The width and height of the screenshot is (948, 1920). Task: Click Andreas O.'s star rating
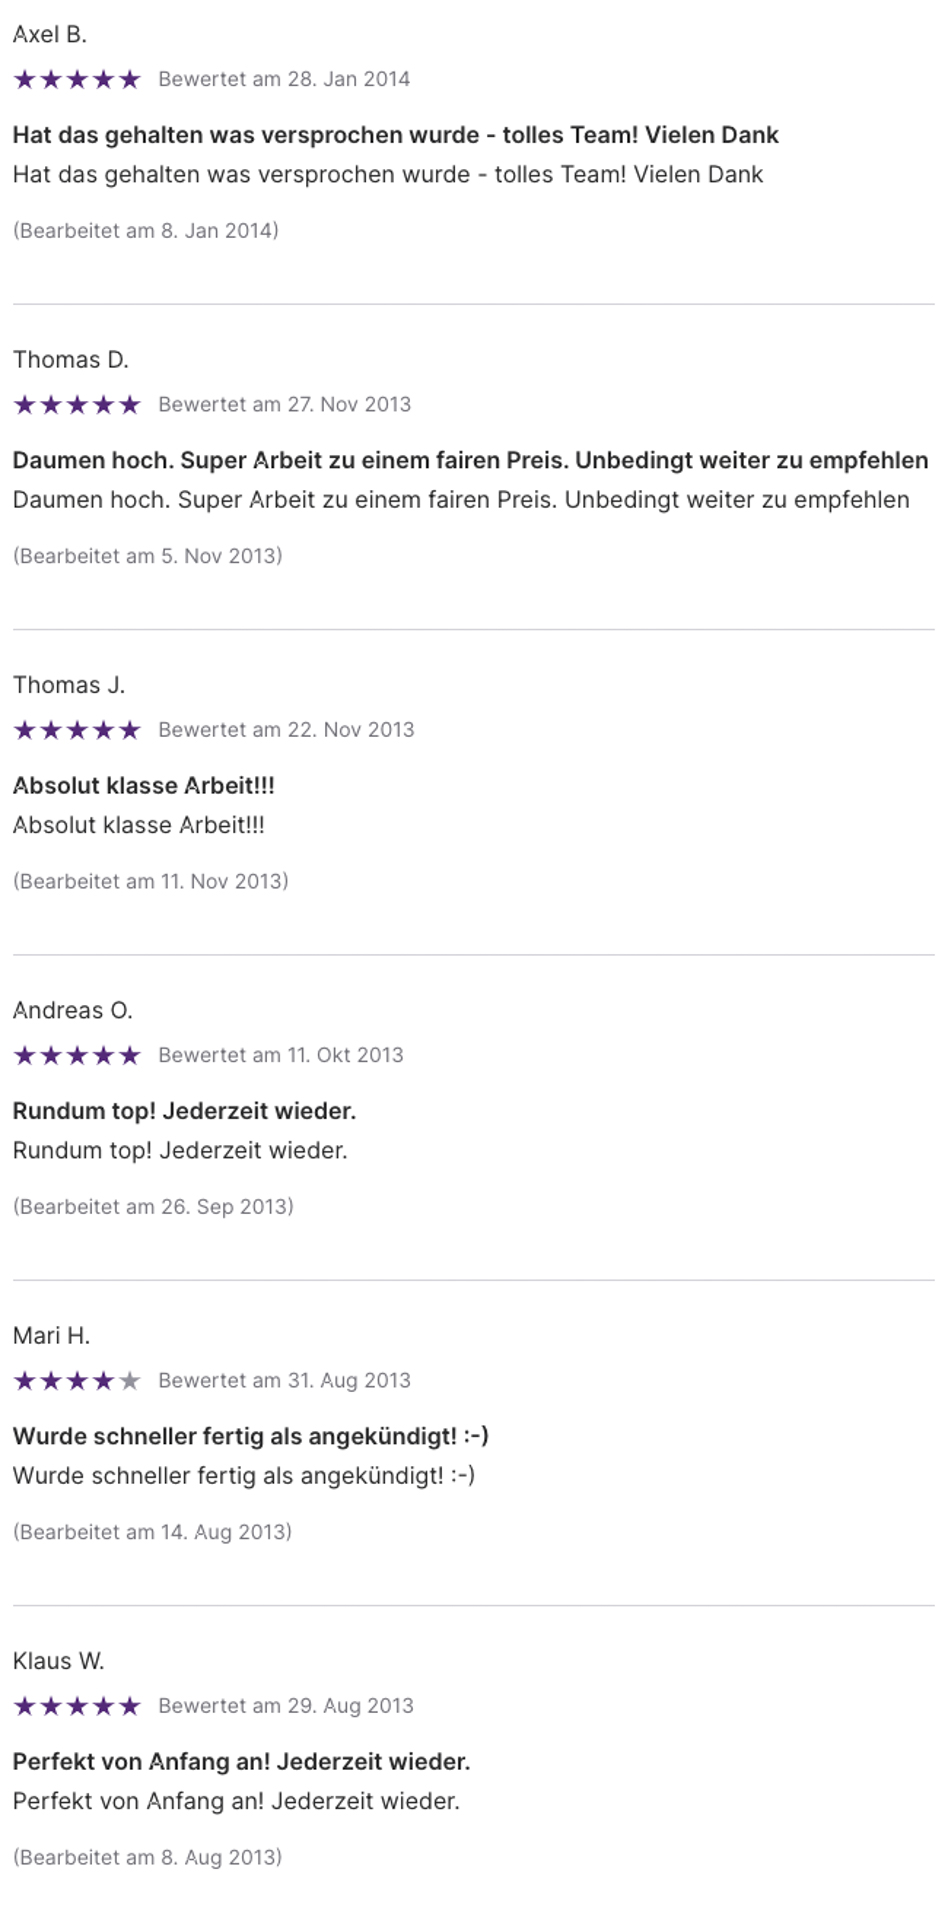[x=77, y=1055]
